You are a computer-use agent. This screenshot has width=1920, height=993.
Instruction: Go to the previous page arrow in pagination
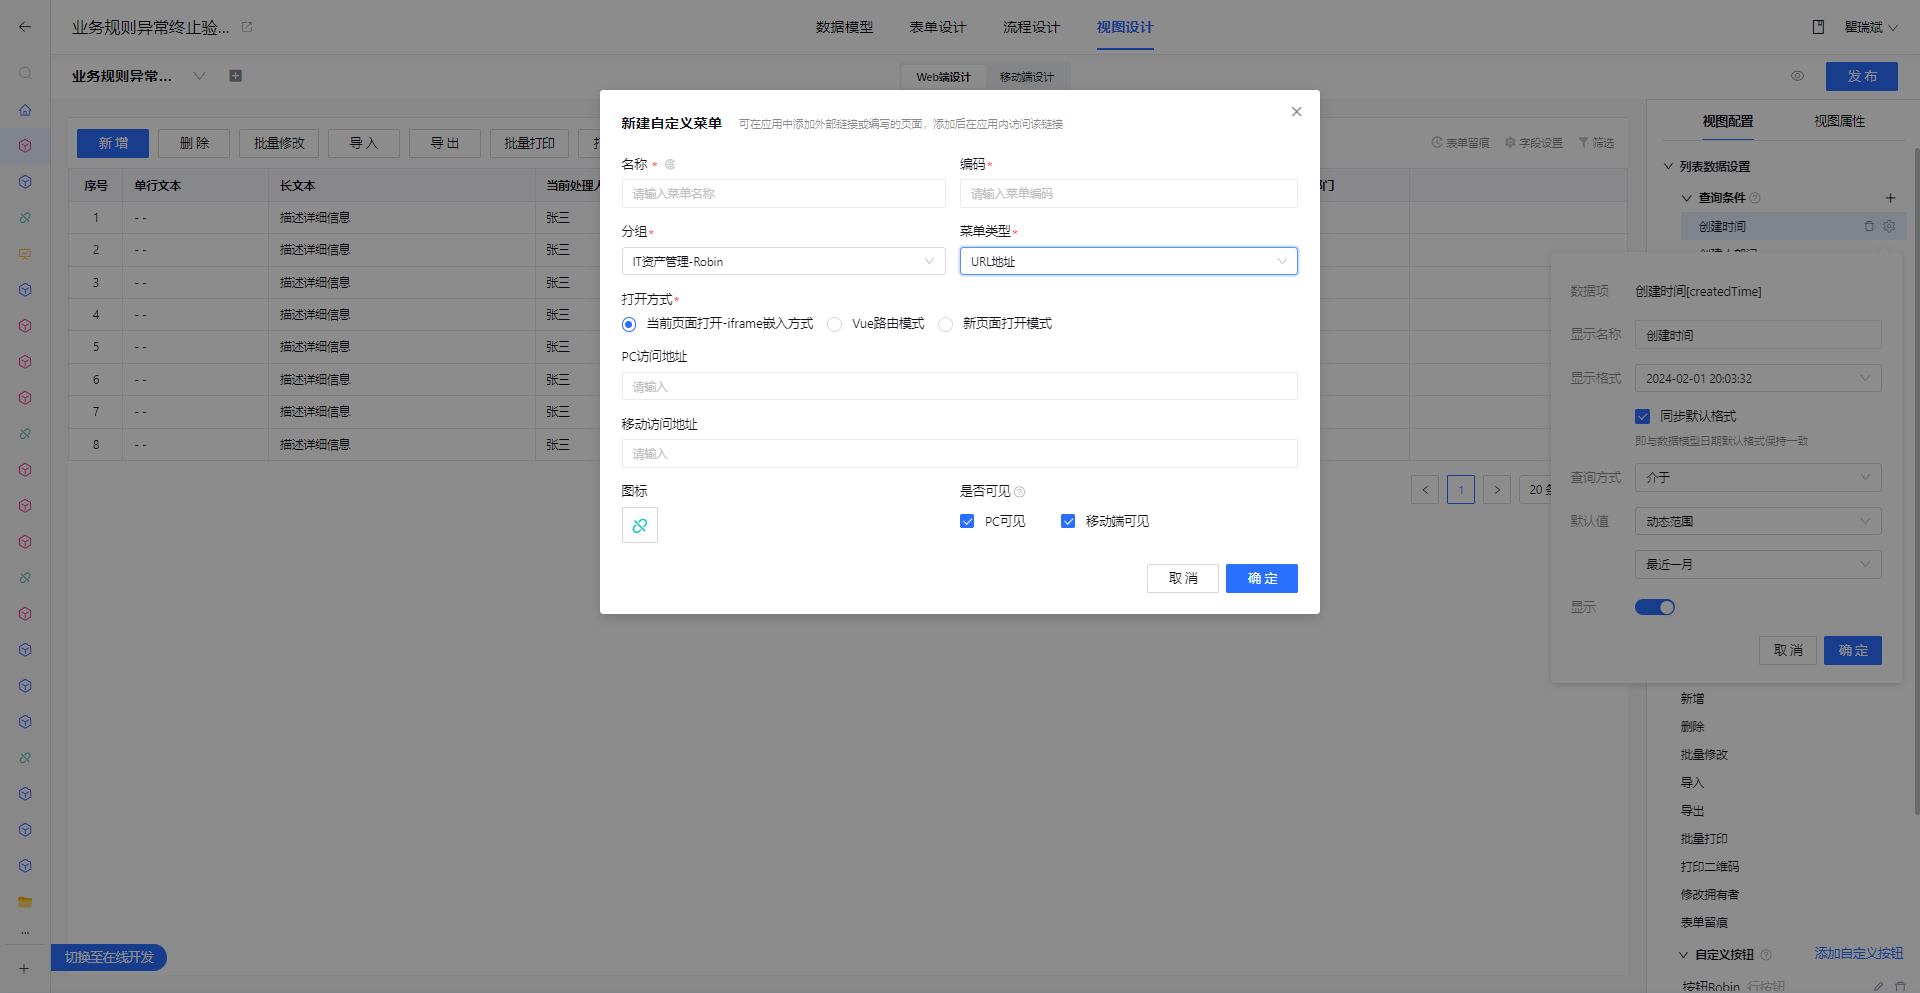pyautogui.click(x=1425, y=490)
